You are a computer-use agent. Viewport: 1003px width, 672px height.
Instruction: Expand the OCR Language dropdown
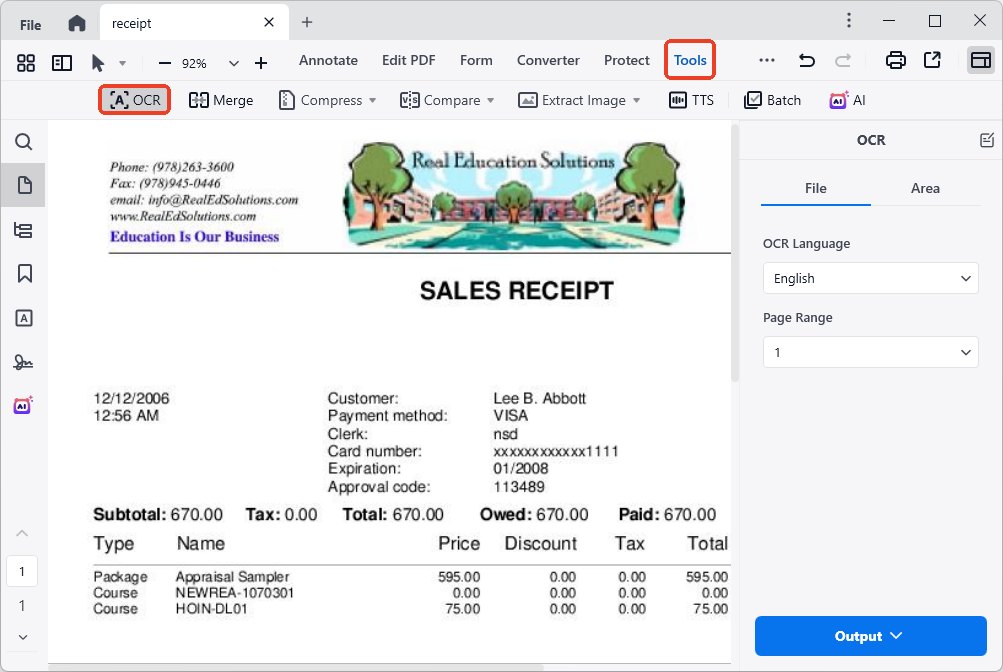870,279
